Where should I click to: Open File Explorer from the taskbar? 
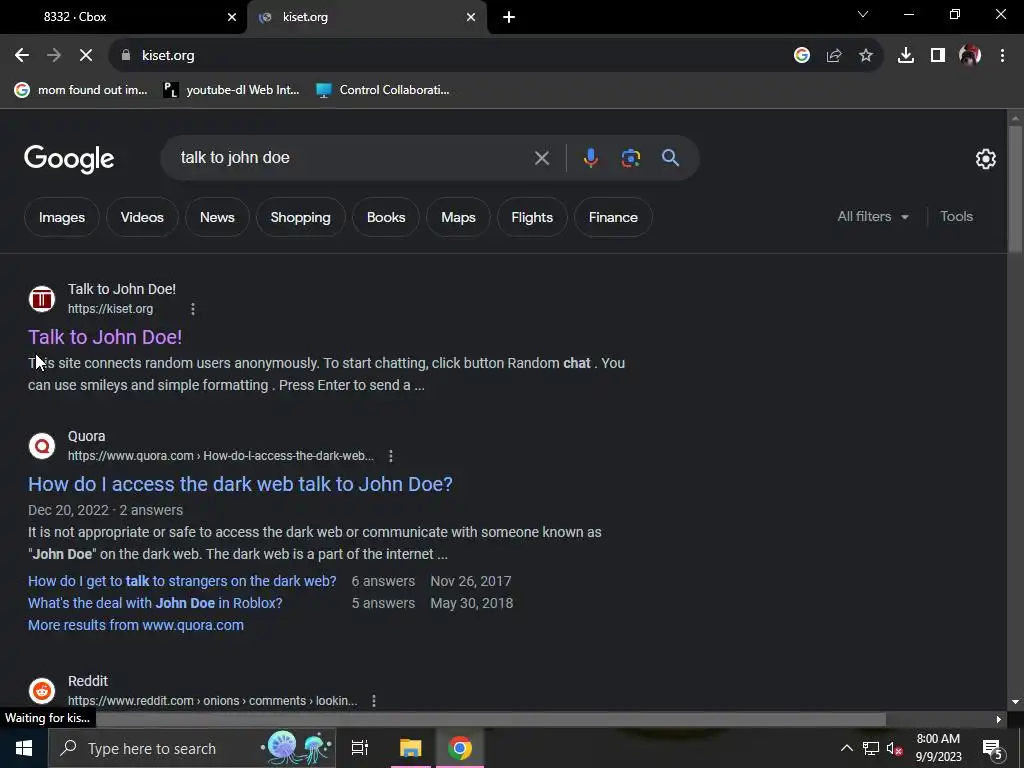411,748
